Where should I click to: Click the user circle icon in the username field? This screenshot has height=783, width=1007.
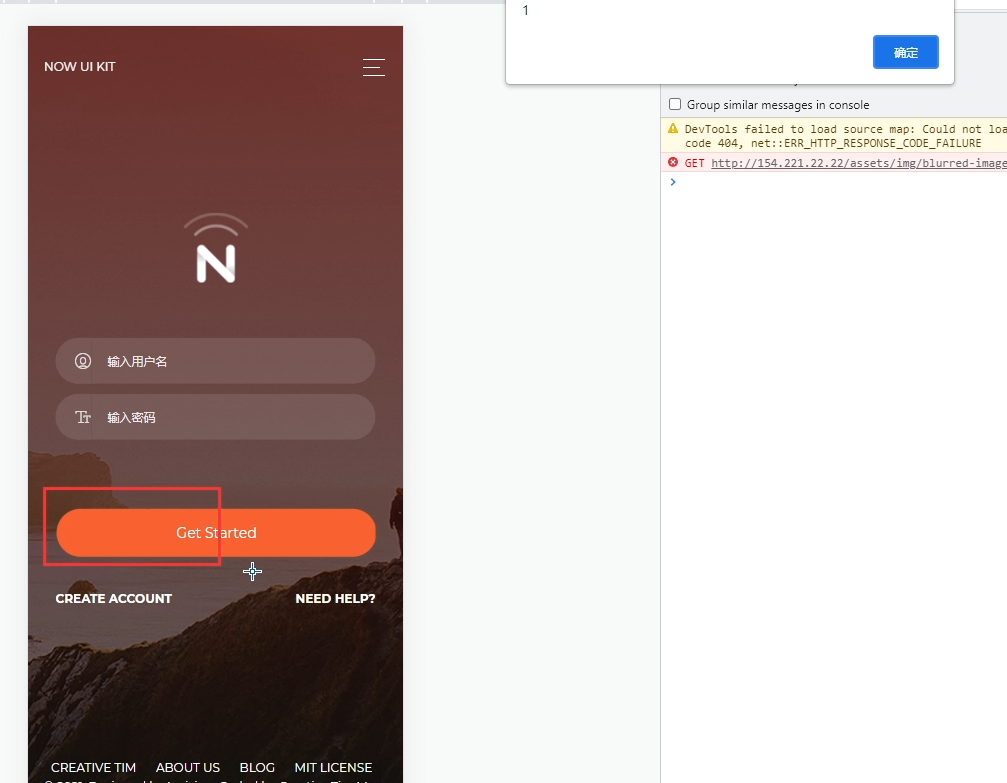pos(83,361)
